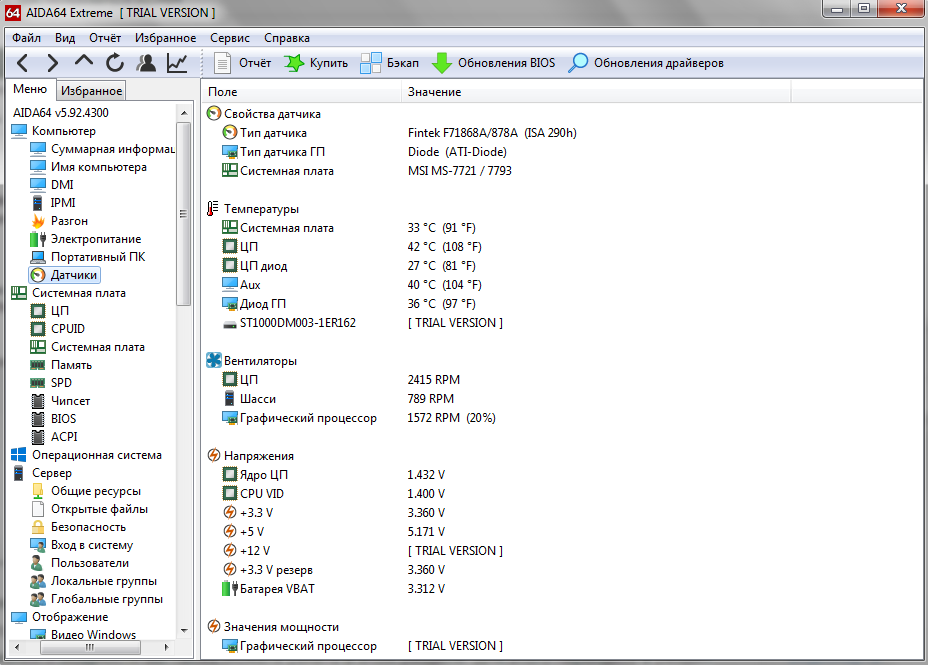Click the Back navigation arrow
The image size is (928, 665).
[22, 63]
